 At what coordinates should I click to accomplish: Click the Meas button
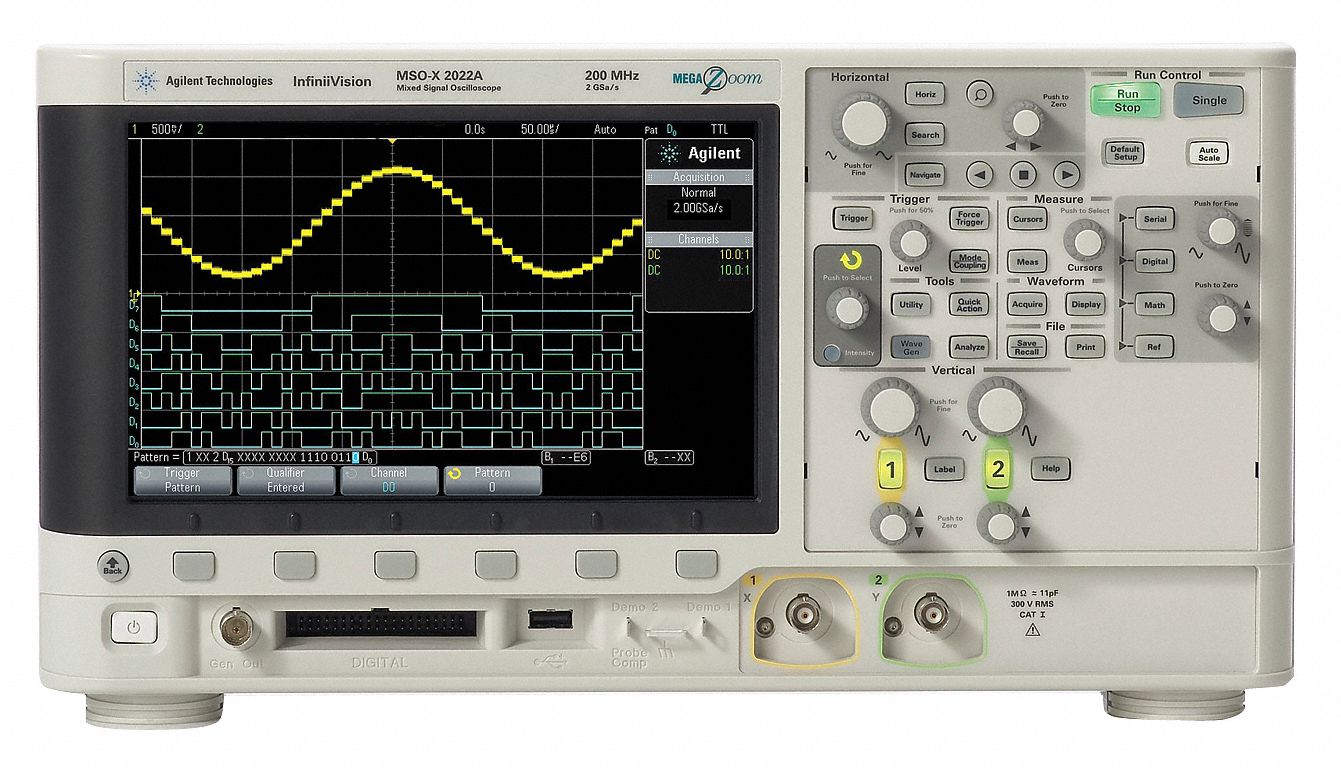[1027, 262]
